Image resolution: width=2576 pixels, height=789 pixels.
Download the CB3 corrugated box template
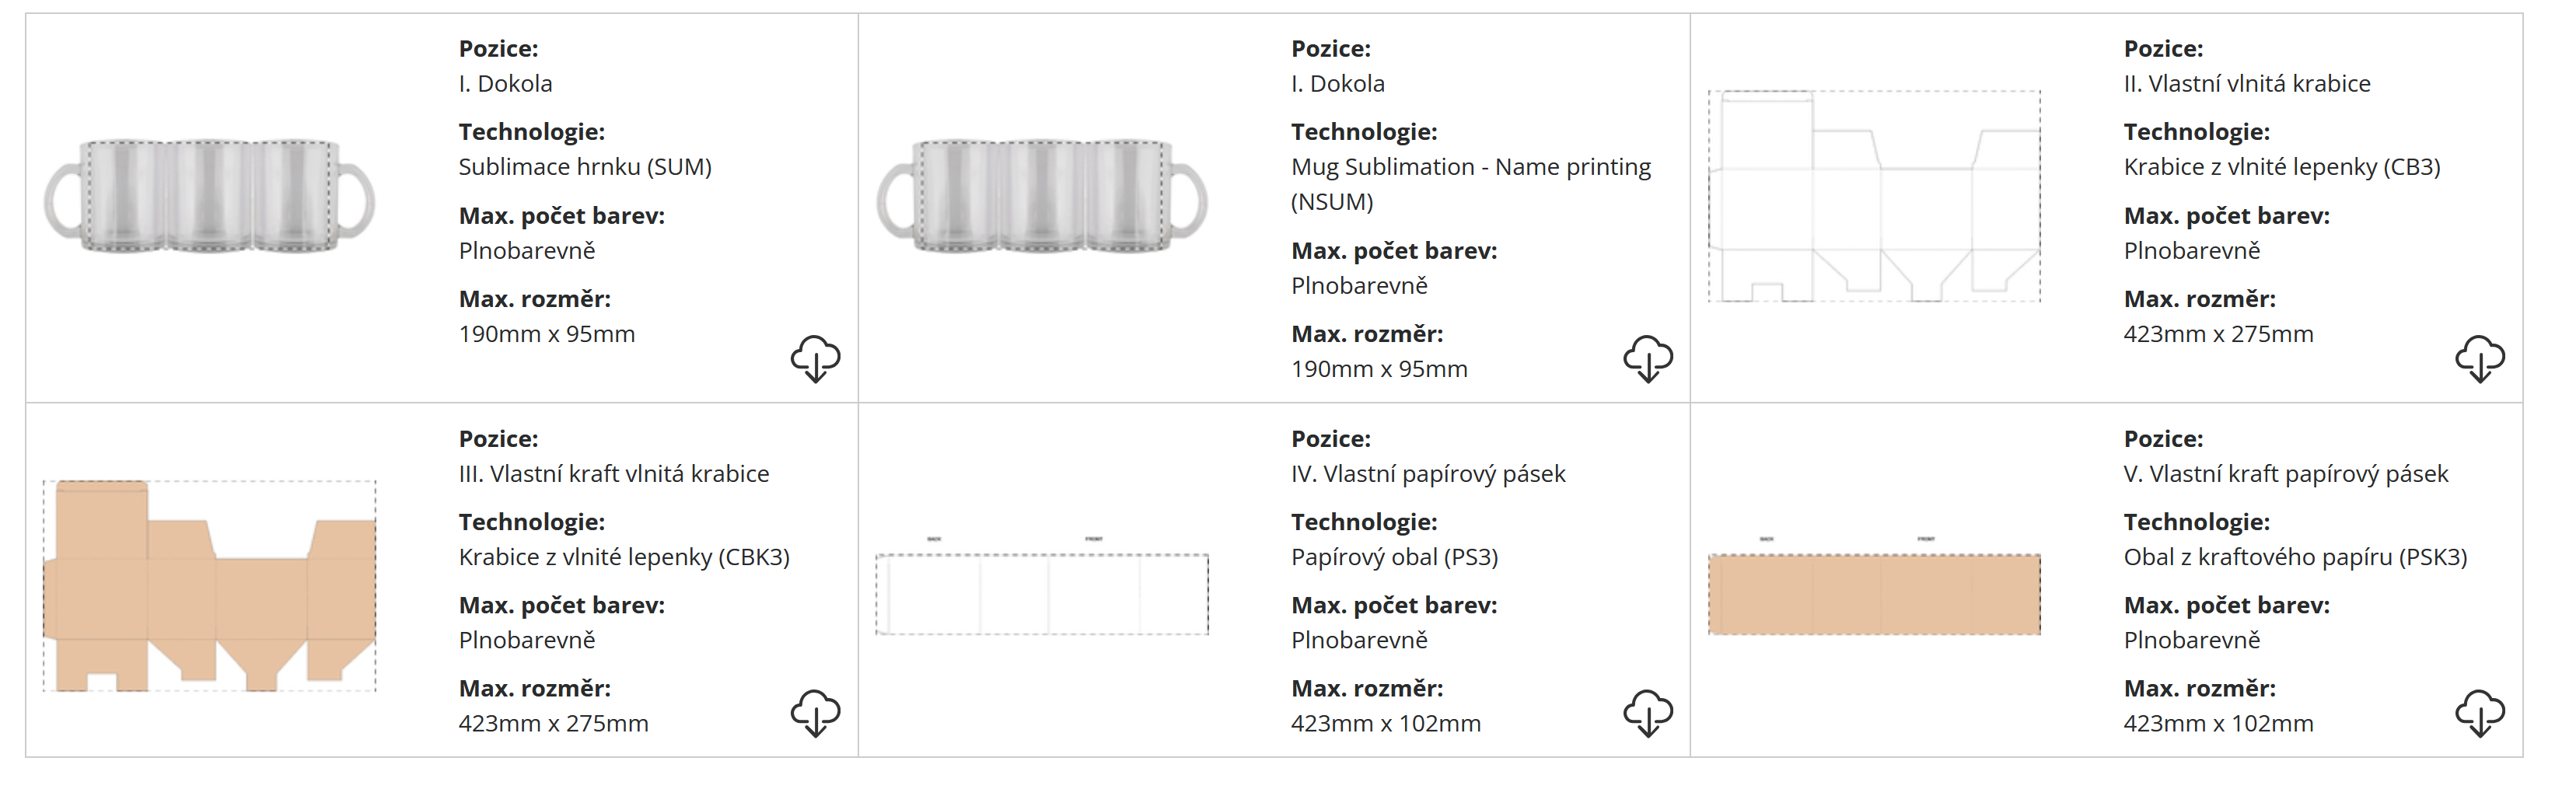2479,358
